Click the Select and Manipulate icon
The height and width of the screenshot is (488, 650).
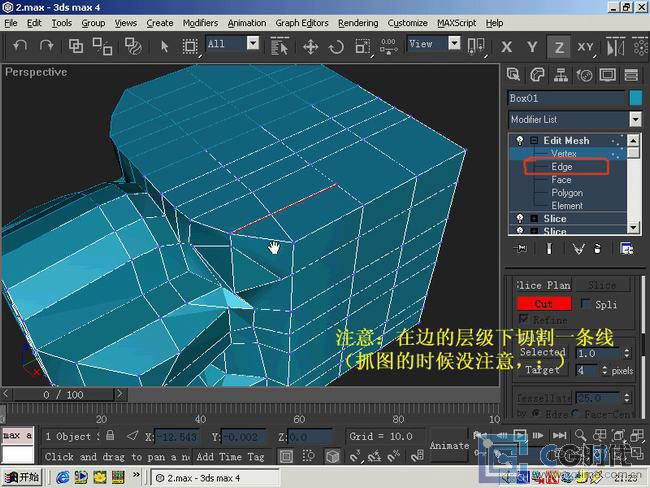(x=388, y=46)
